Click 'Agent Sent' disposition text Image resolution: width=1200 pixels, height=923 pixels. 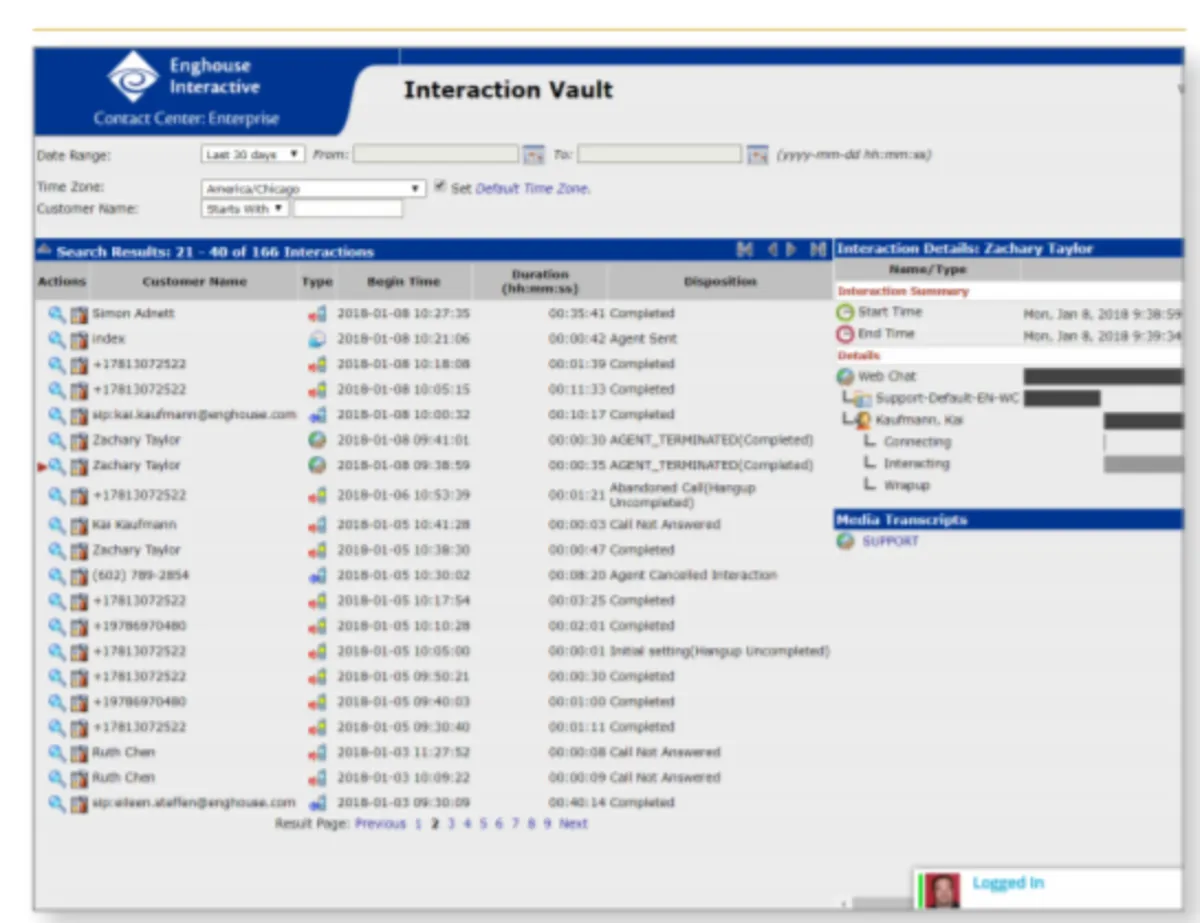tap(643, 339)
